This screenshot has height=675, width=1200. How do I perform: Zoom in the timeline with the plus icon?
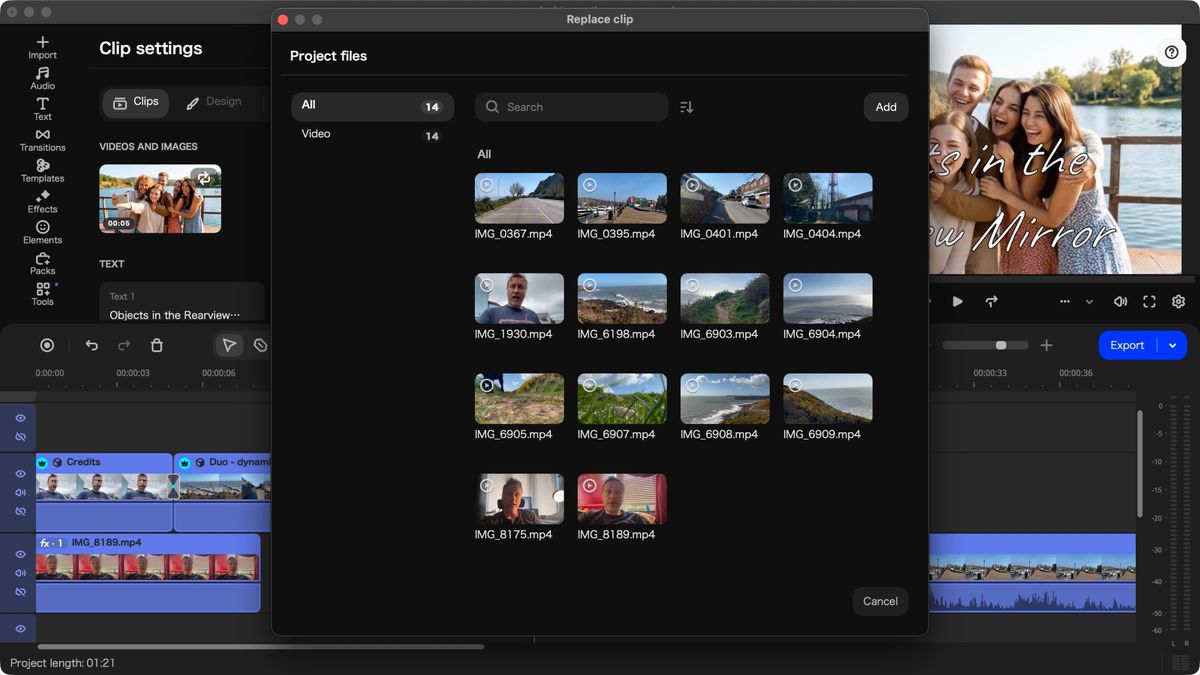click(1046, 345)
